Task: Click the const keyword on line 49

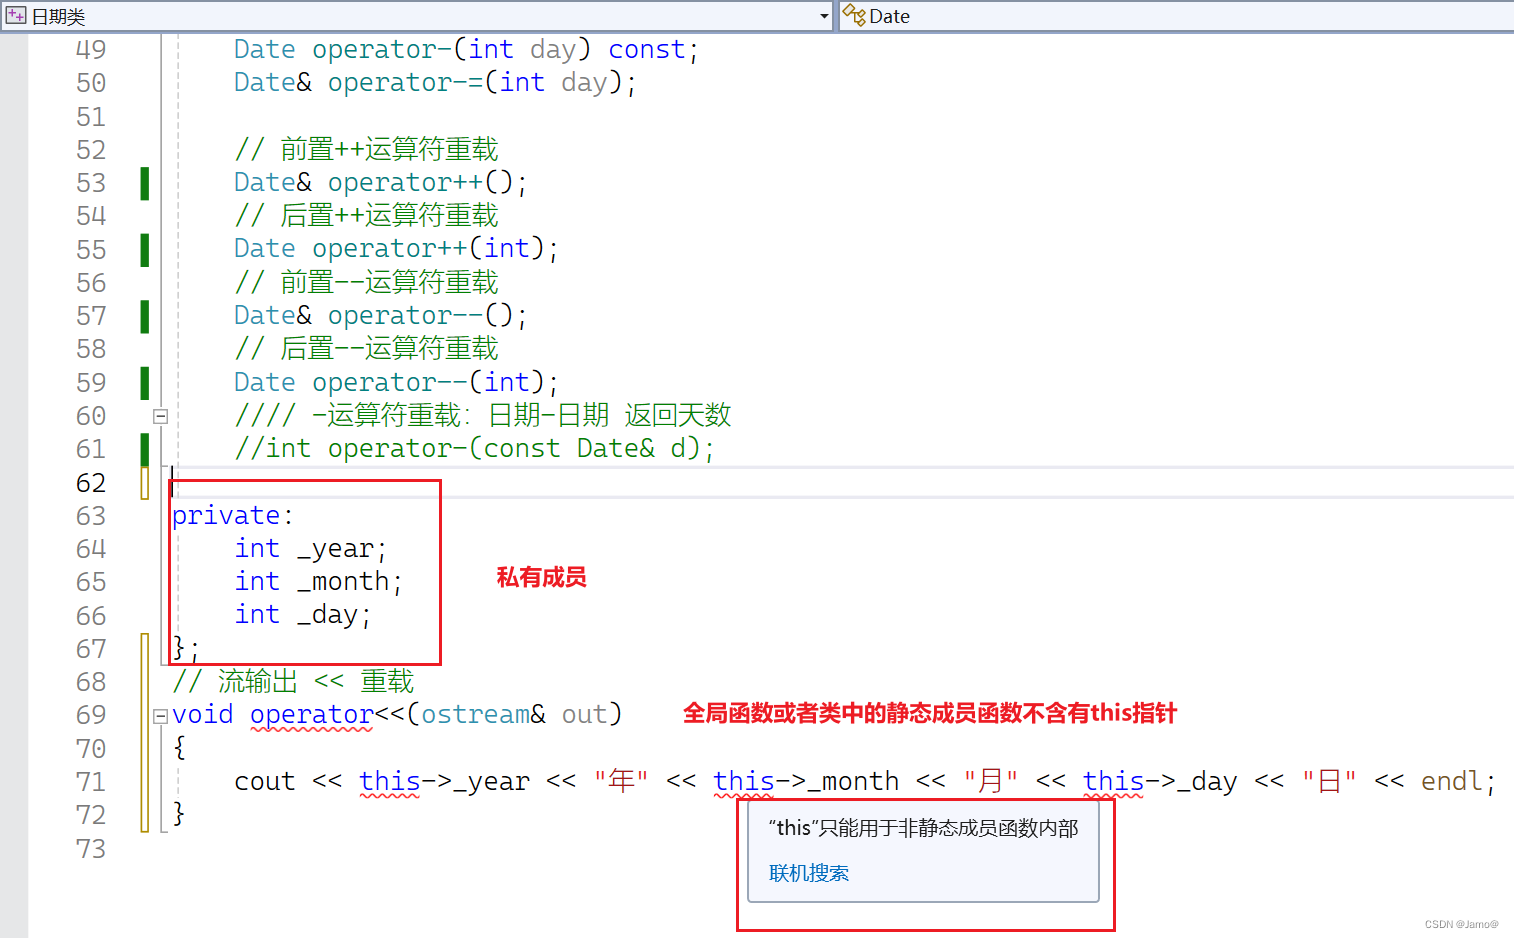Action: point(647,50)
